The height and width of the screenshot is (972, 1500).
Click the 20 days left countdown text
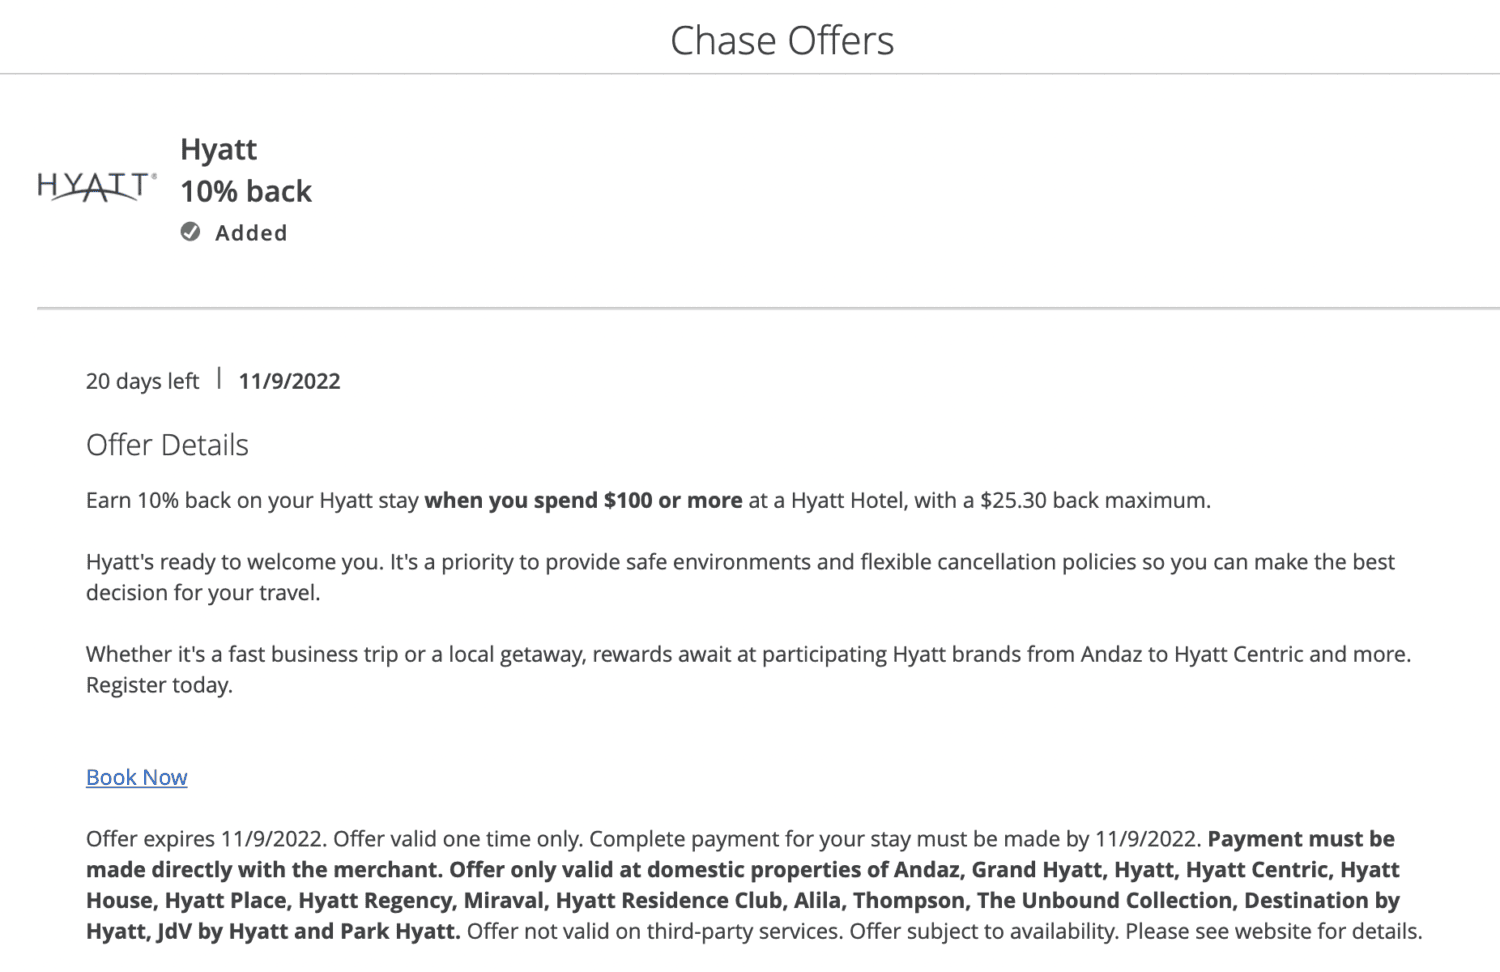pos(141,381)
